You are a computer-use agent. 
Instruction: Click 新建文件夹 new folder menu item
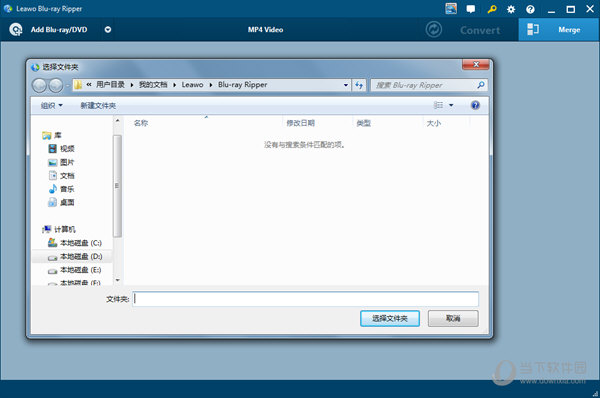pyautogui.click(x=98, y=106)
